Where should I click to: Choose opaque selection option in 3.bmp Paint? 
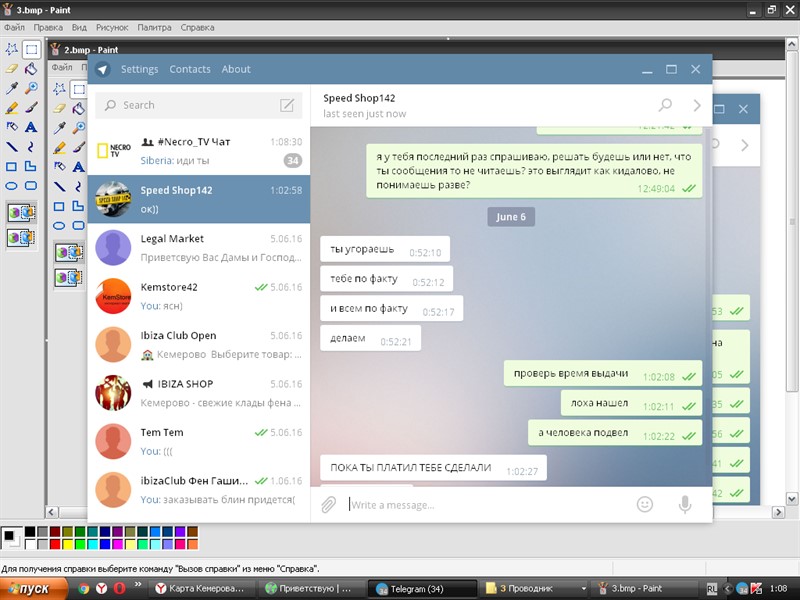pos(21,213)
